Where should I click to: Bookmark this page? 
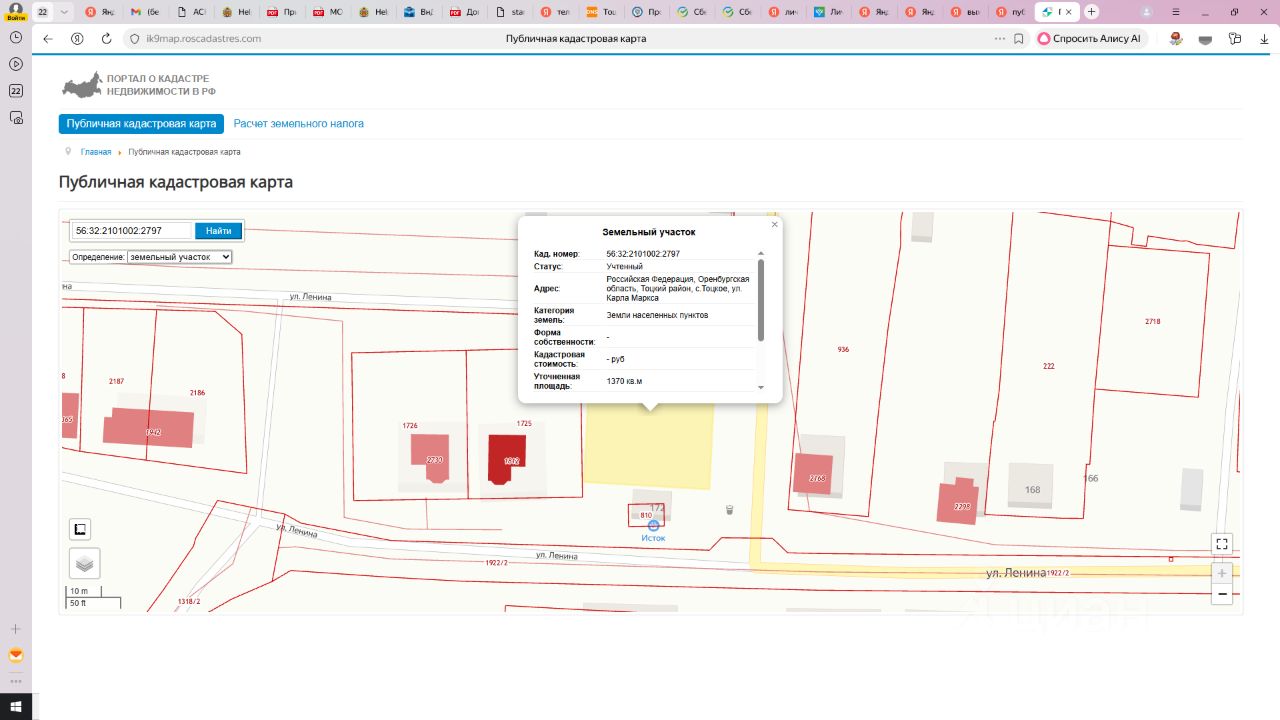(1018, 38)
